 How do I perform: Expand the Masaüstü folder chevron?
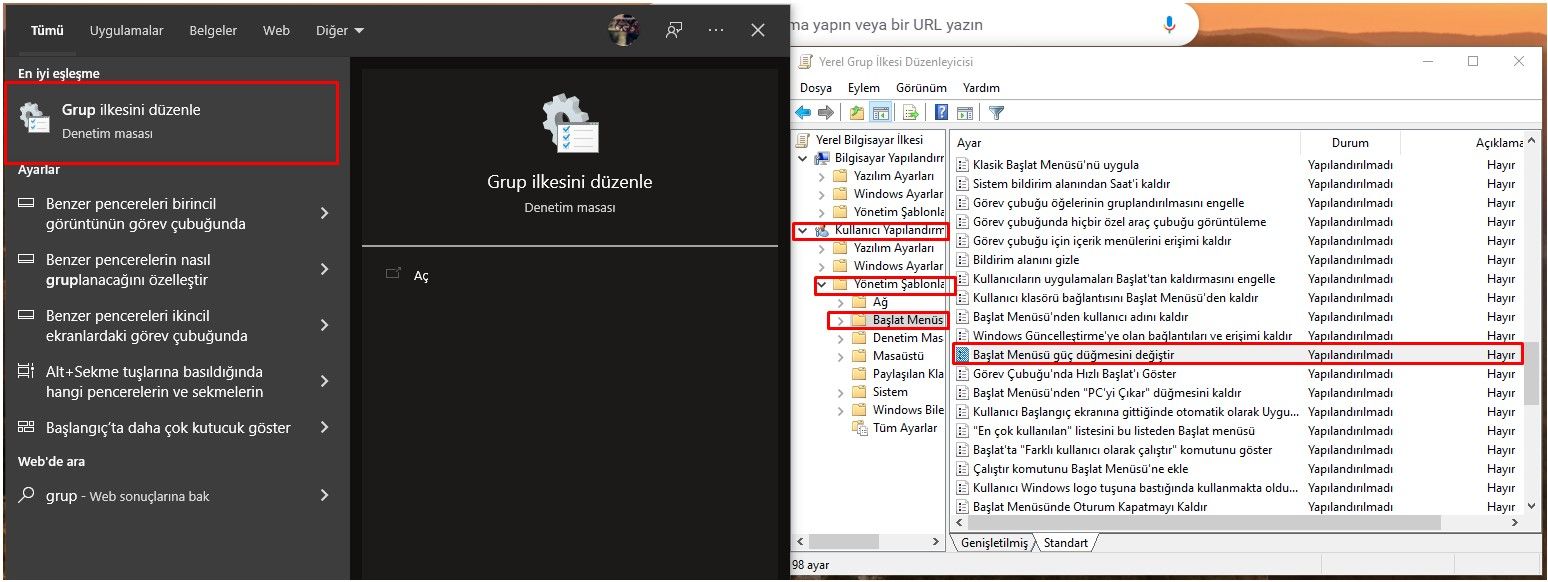(841, 356)
